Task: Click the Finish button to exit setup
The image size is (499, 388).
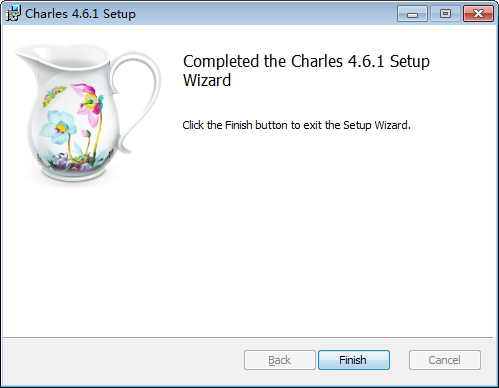Action: pyautogui.click(x=354, y=360)
